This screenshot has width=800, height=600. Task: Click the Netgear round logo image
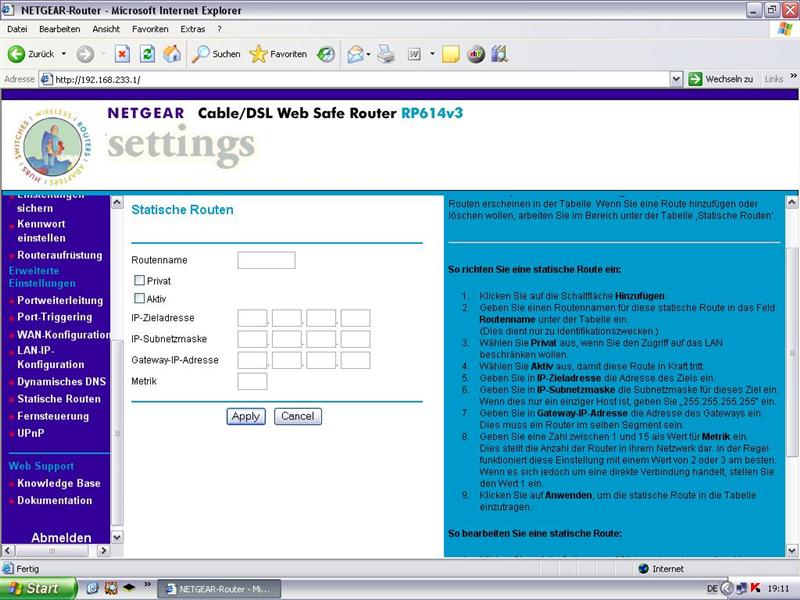coord(52,146)
